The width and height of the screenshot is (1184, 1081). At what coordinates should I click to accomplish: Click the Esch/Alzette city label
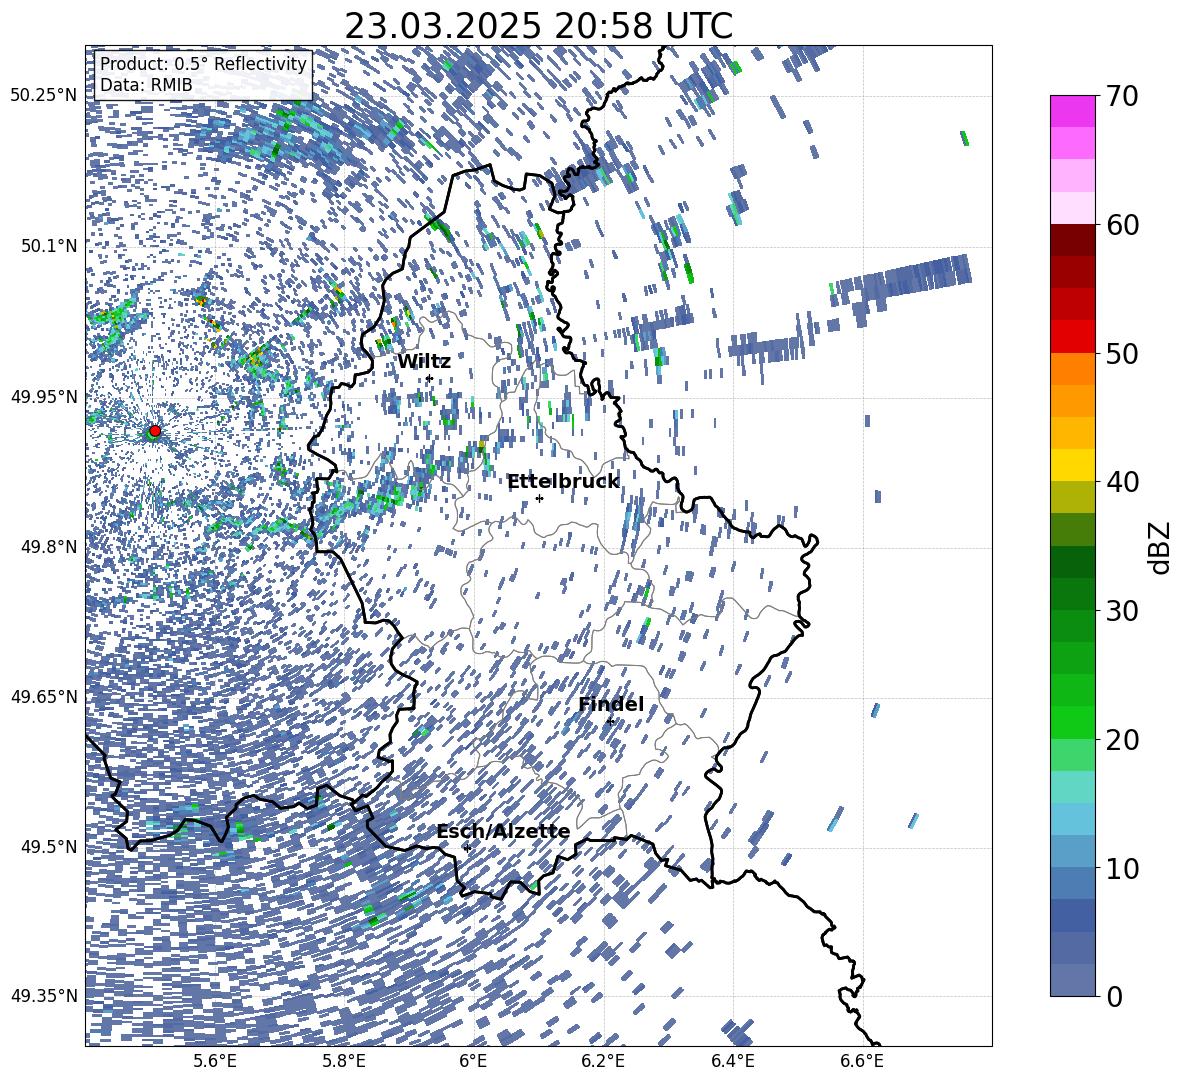pyautogui.click(x=503, y=831)
